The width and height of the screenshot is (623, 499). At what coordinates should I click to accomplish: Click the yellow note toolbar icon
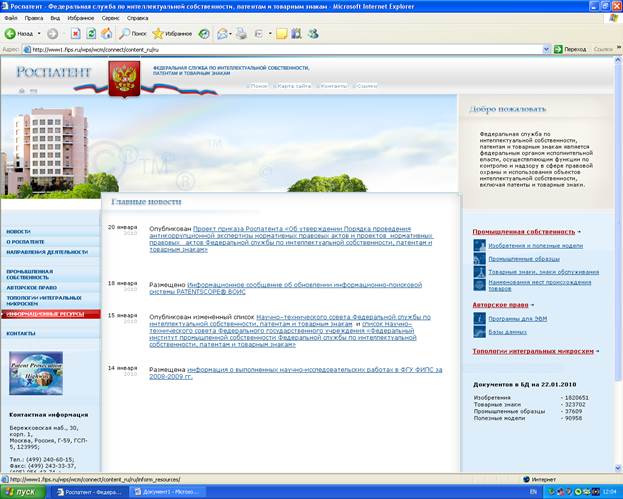pyautogui.click(x=282, y=34)
